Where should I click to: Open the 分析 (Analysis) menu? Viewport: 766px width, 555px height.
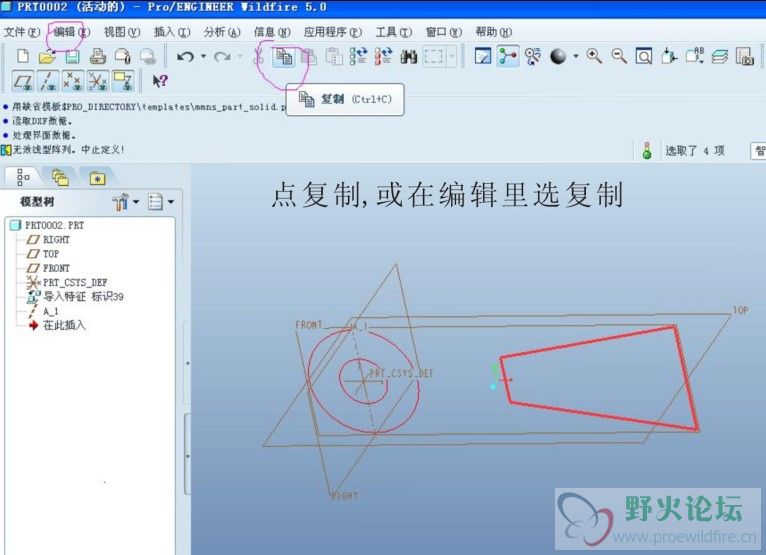[222, 32]
